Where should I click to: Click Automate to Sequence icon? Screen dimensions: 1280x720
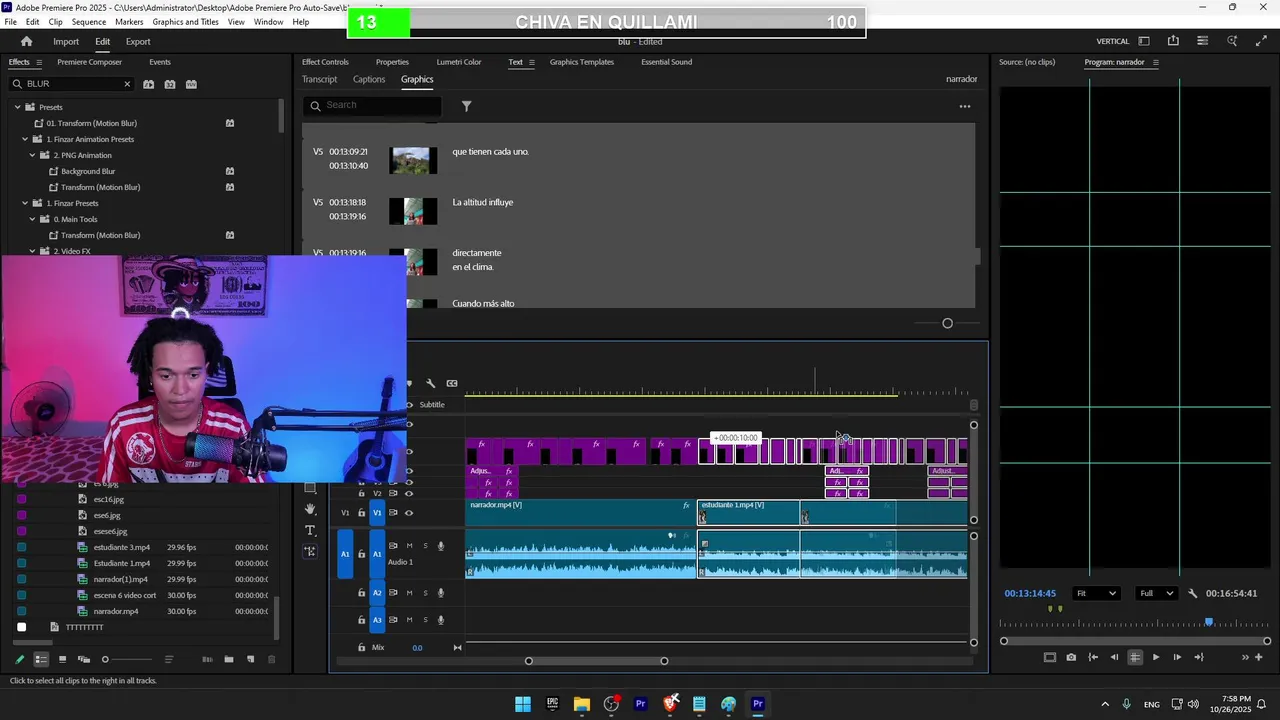[x=207, y=659]
